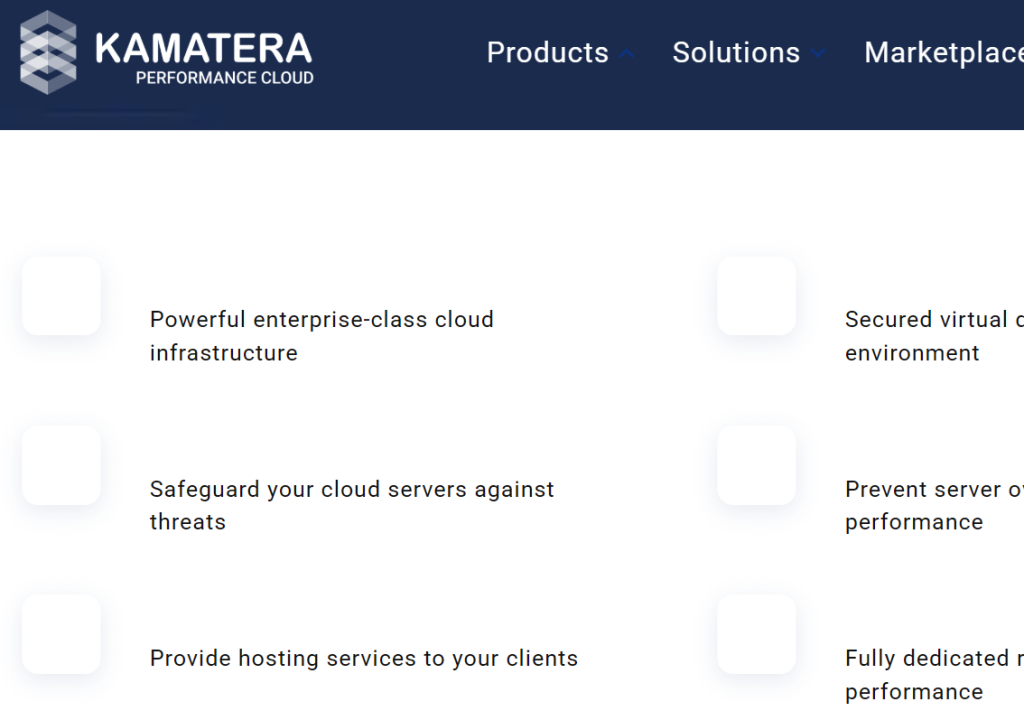
Task: Select the 'Prevent server' performance product entry
Action: [934, 505]
